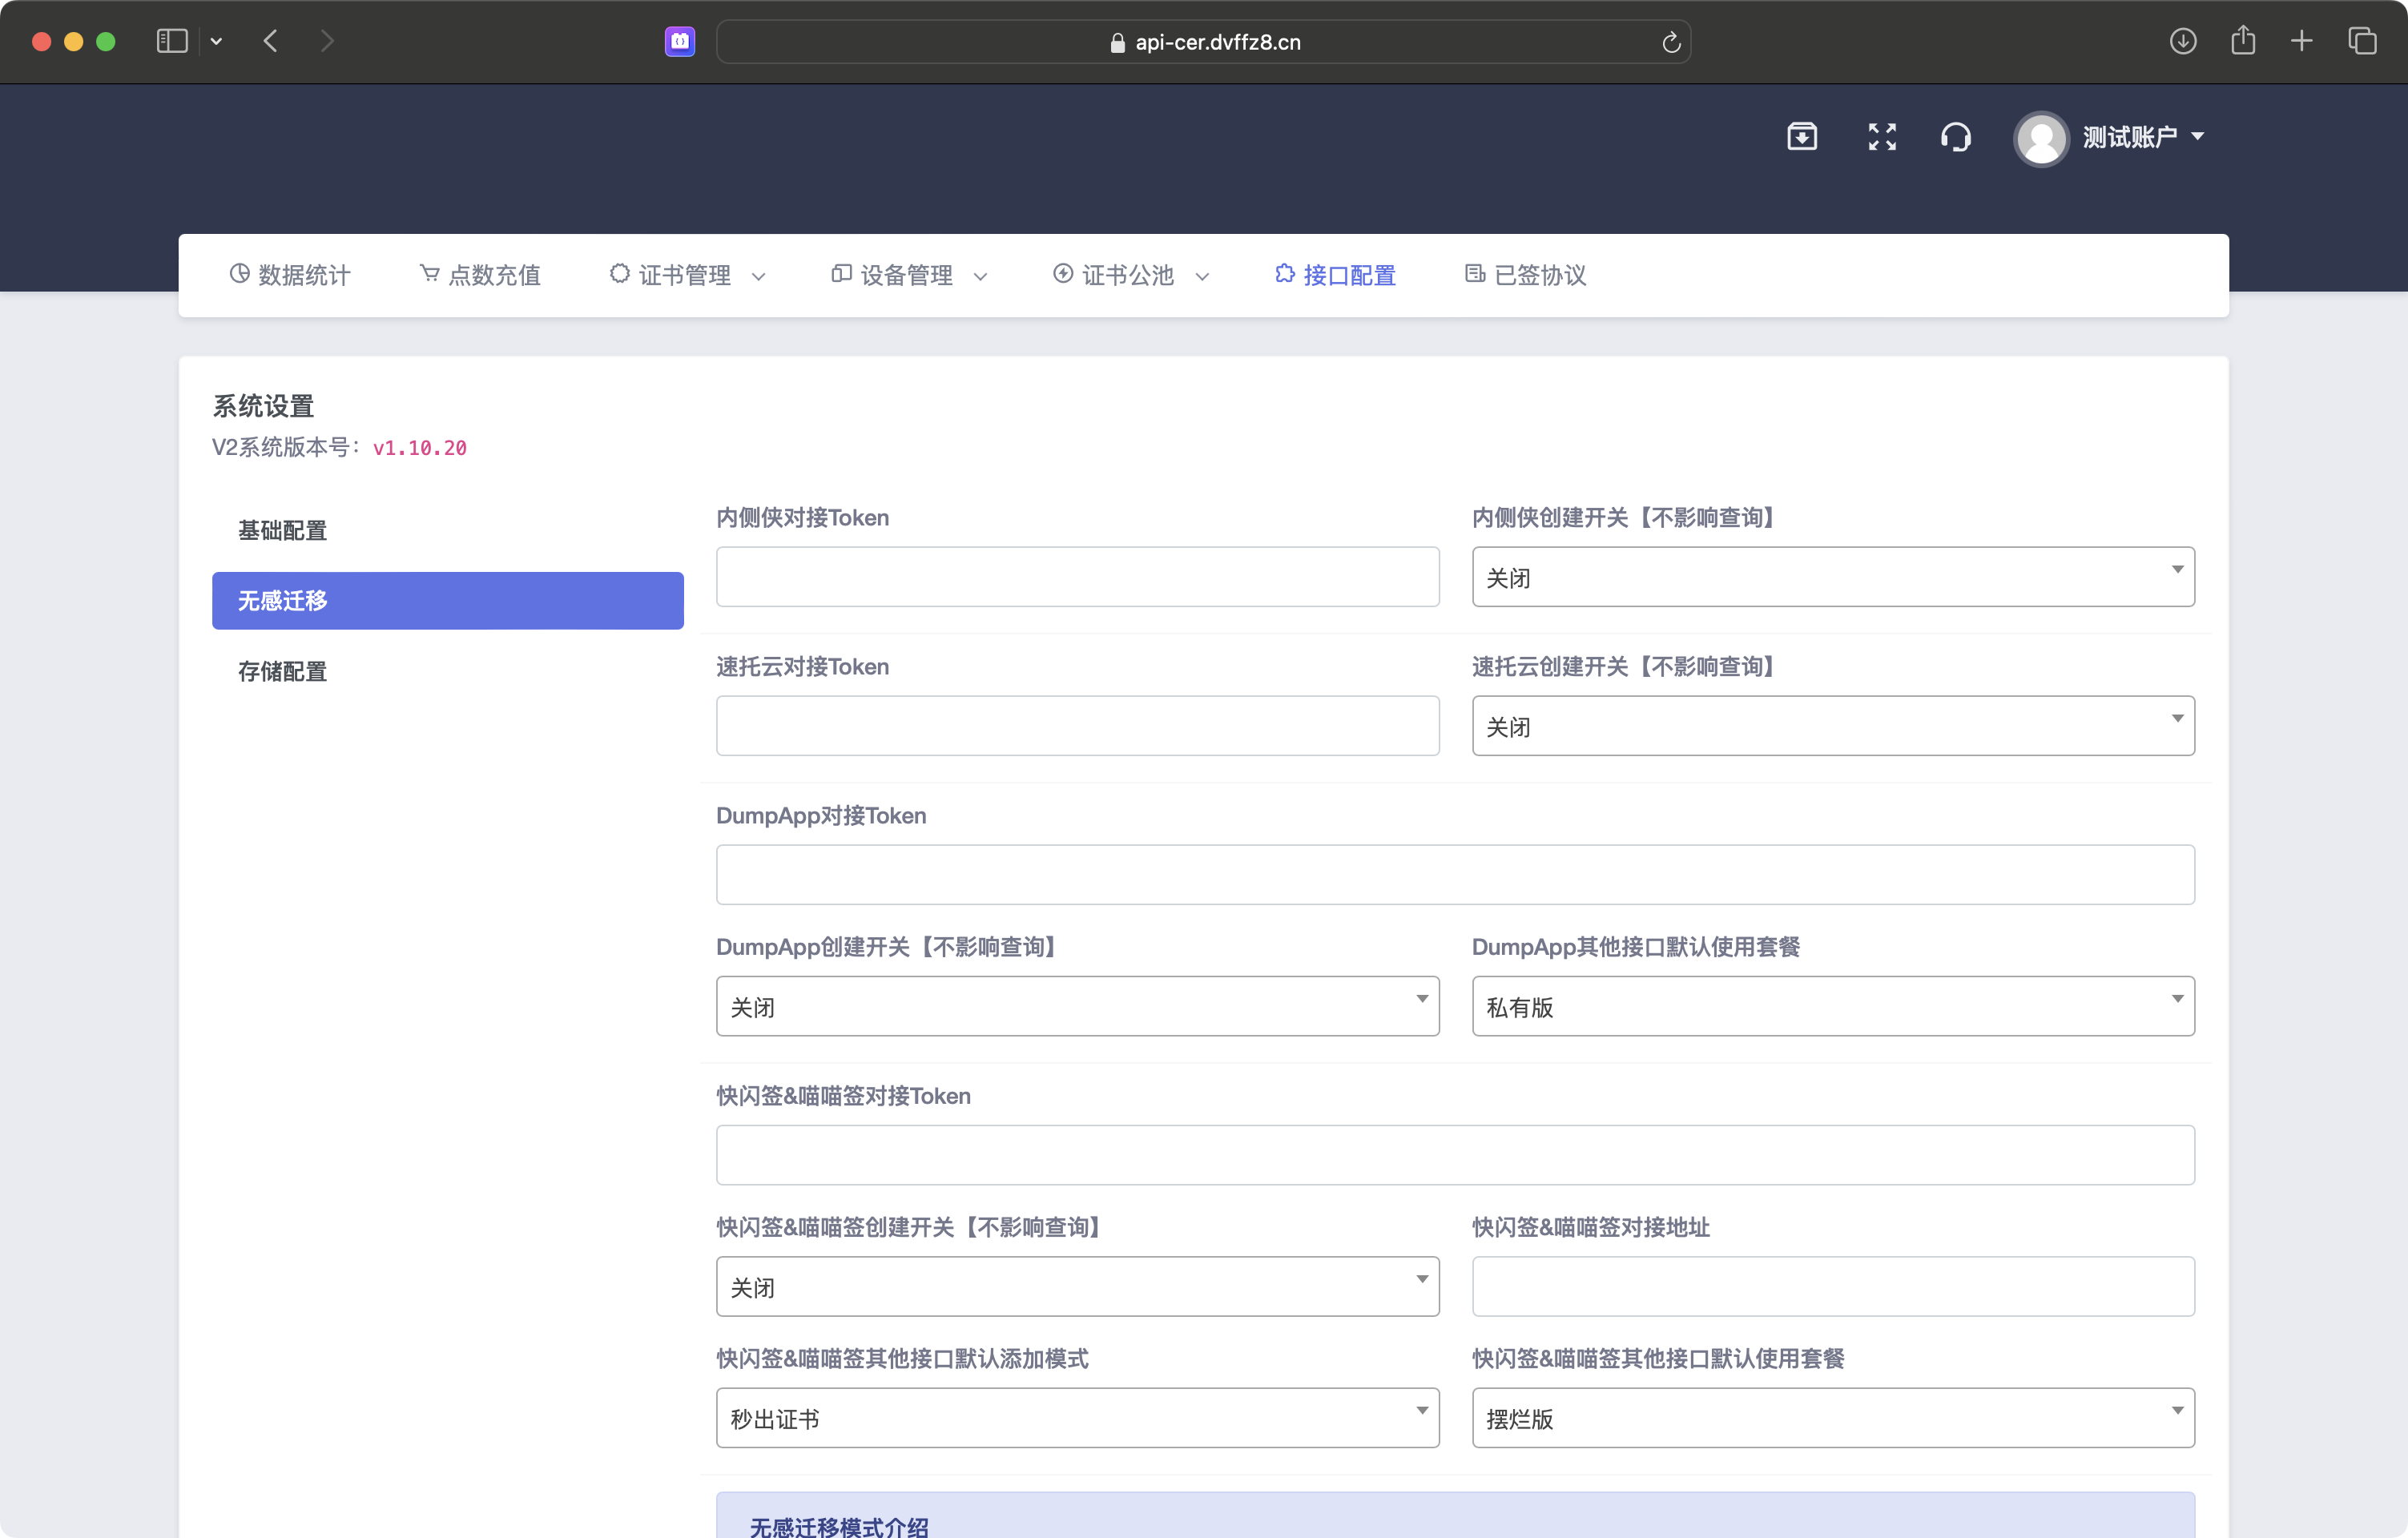Viewport: 2408px width, 1538px height.
Task: Click the 证书管理 badge icon
Action: [x=620, y=273]
